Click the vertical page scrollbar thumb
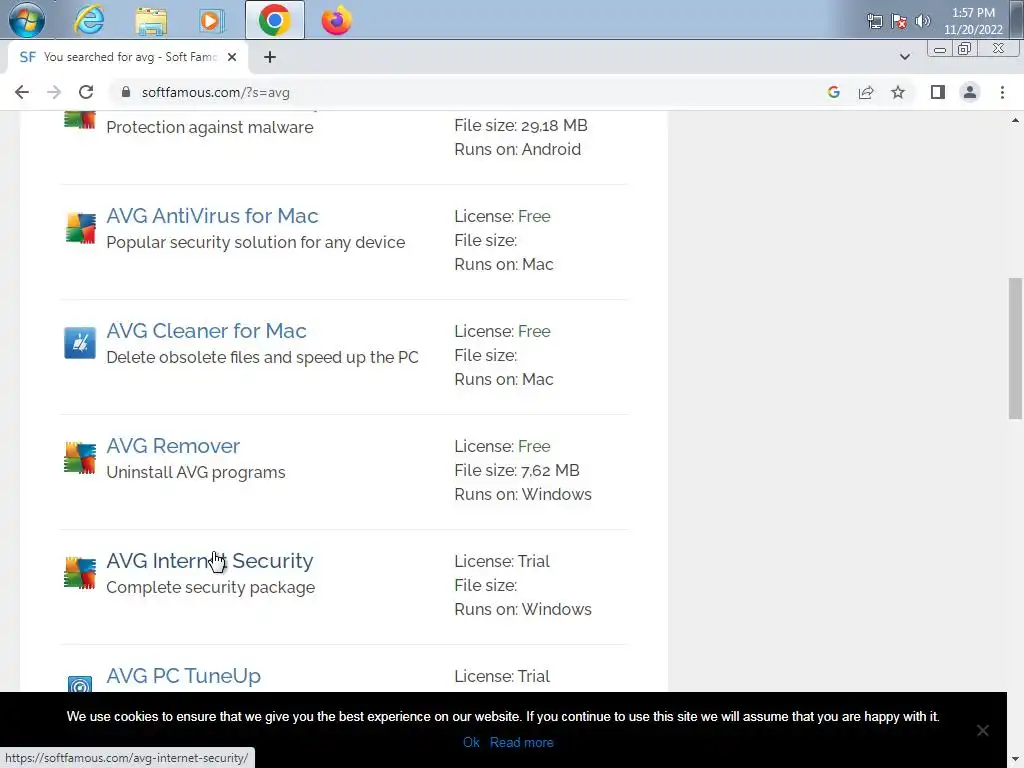The image size is (1024, 768). point(1014,348)
